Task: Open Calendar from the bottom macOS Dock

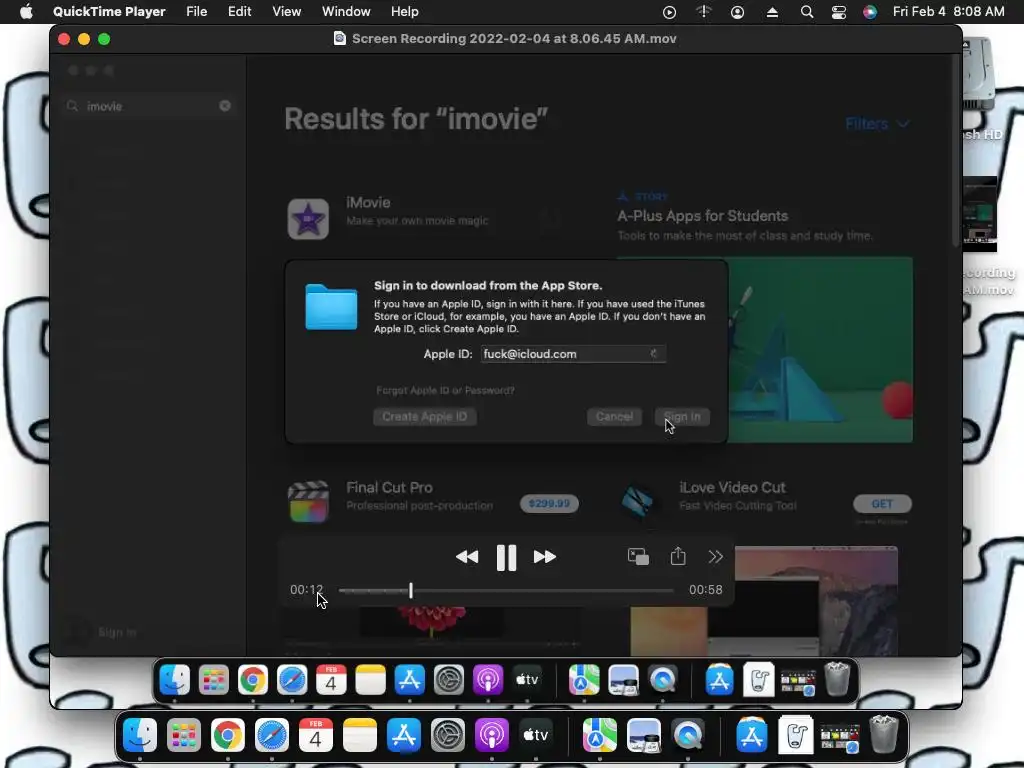Action: tap(315, 735)
